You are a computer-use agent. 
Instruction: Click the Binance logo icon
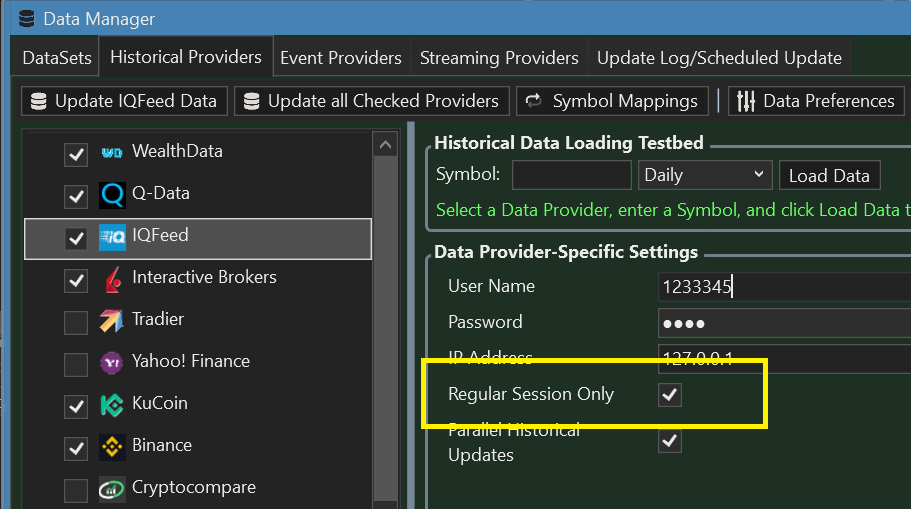point(112,447)
